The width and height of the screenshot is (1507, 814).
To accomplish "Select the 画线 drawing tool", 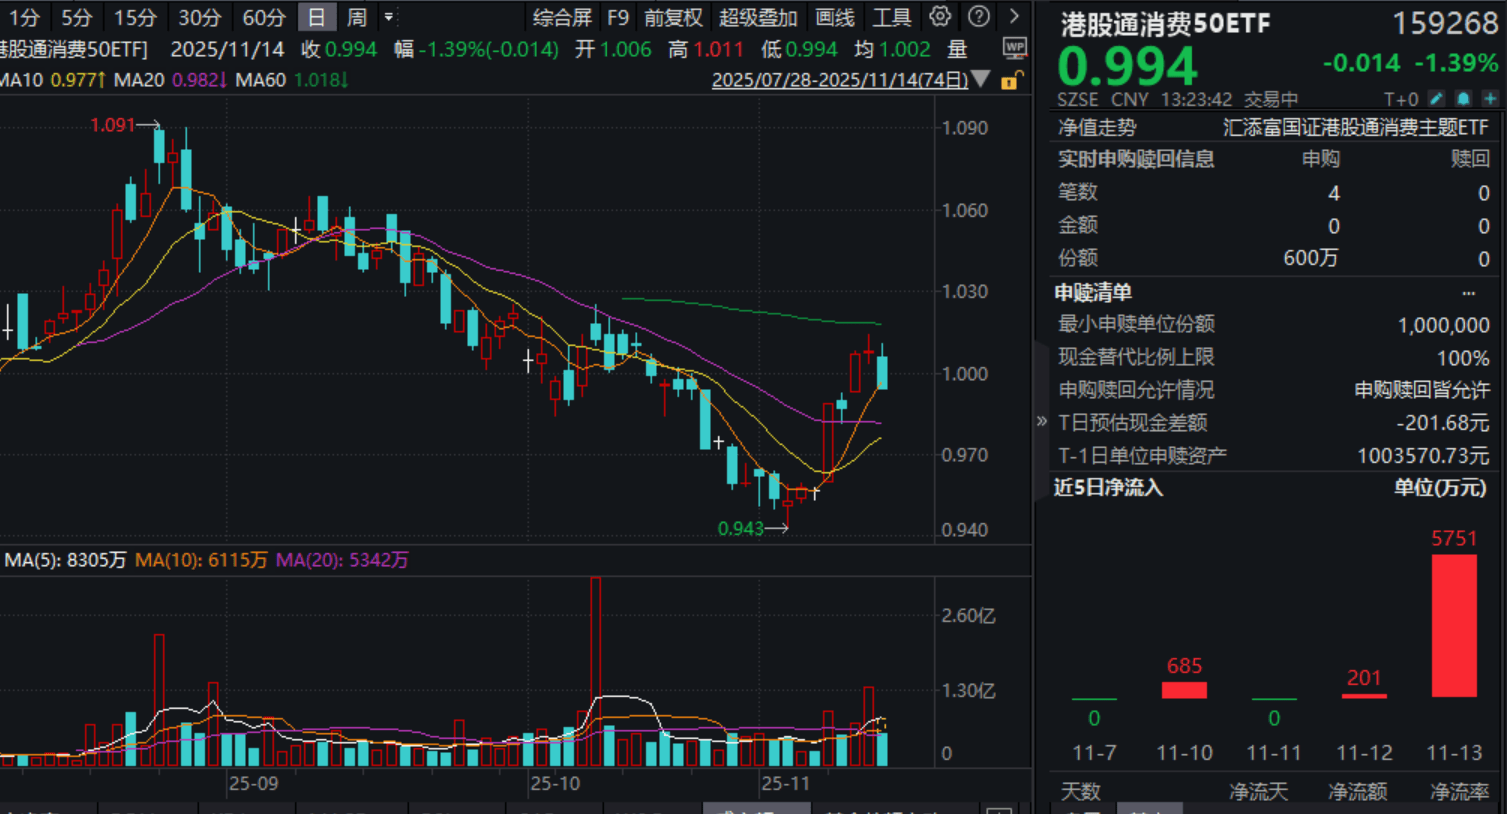I will click(x=834, y=17).
